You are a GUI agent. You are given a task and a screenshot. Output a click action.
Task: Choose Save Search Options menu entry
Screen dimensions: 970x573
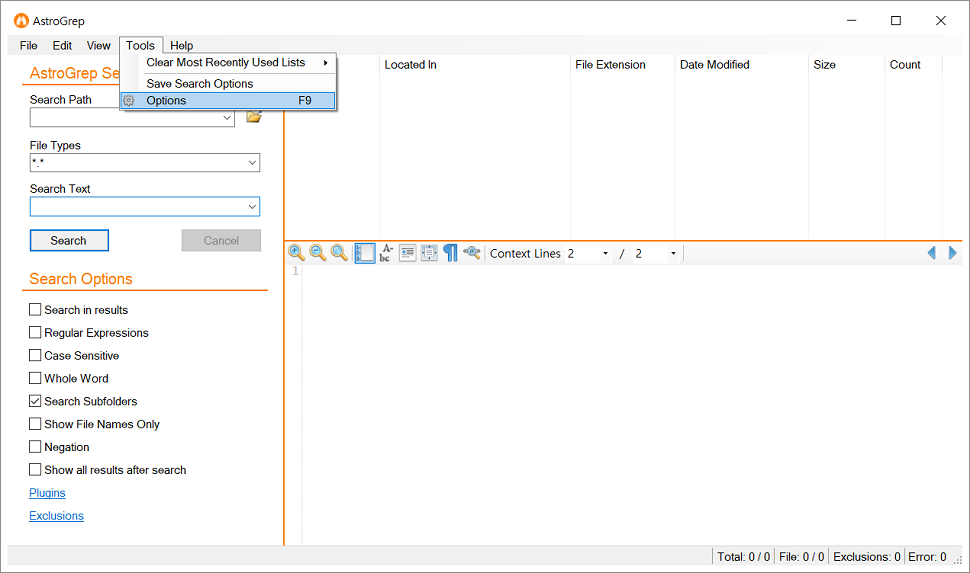pos(228,84)
